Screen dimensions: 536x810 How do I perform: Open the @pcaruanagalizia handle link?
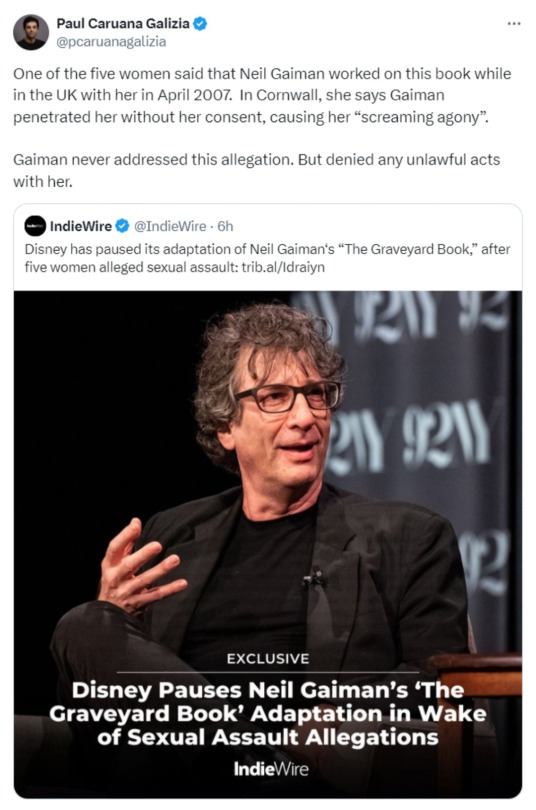[111, 42]
